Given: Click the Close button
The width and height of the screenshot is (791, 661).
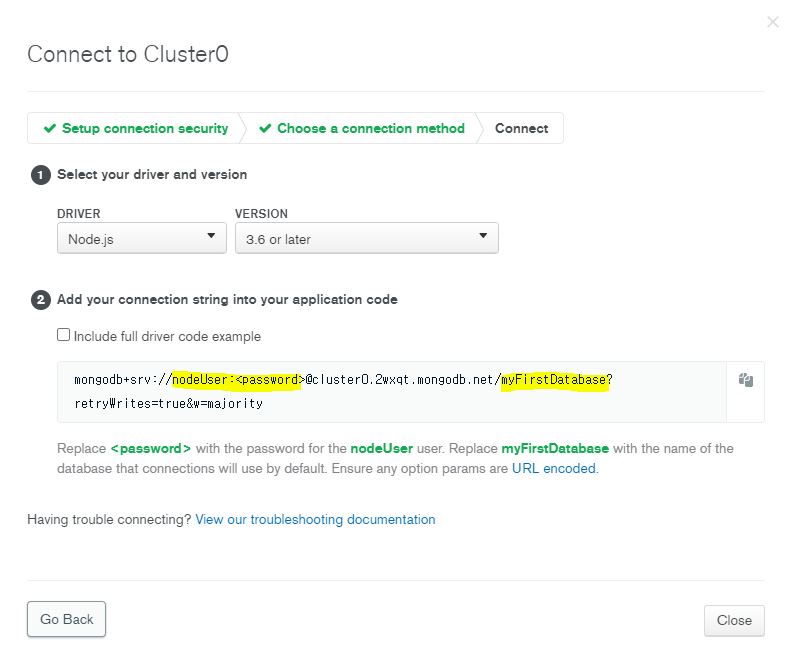Looking at the screenshot, I should [x=734, y=620].
